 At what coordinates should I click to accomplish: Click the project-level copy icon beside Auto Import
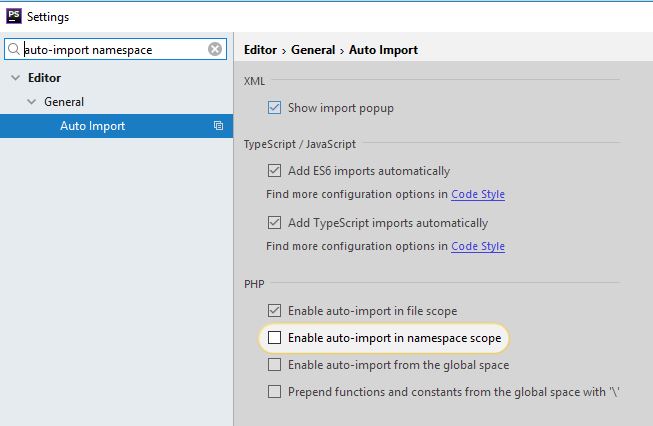[x=218, y=126]
